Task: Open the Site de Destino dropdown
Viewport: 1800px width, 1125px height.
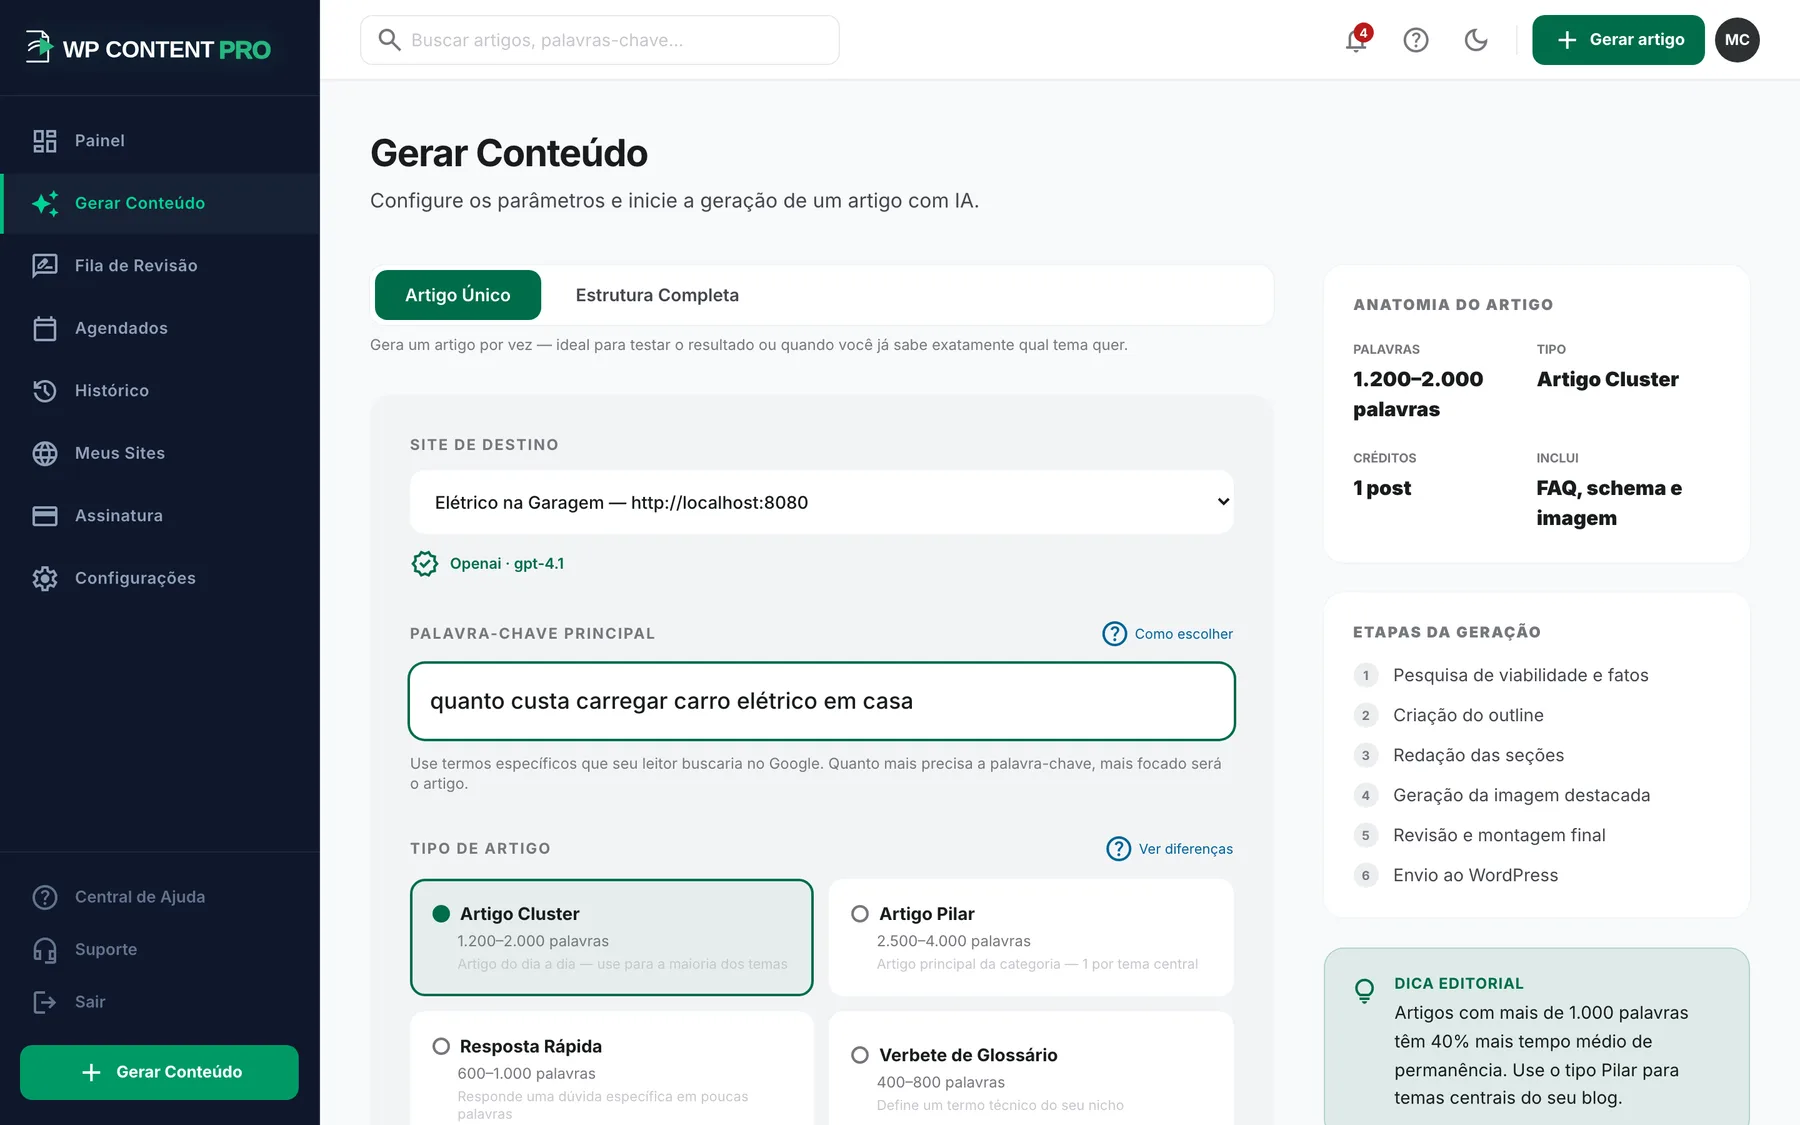Action: 821,502
